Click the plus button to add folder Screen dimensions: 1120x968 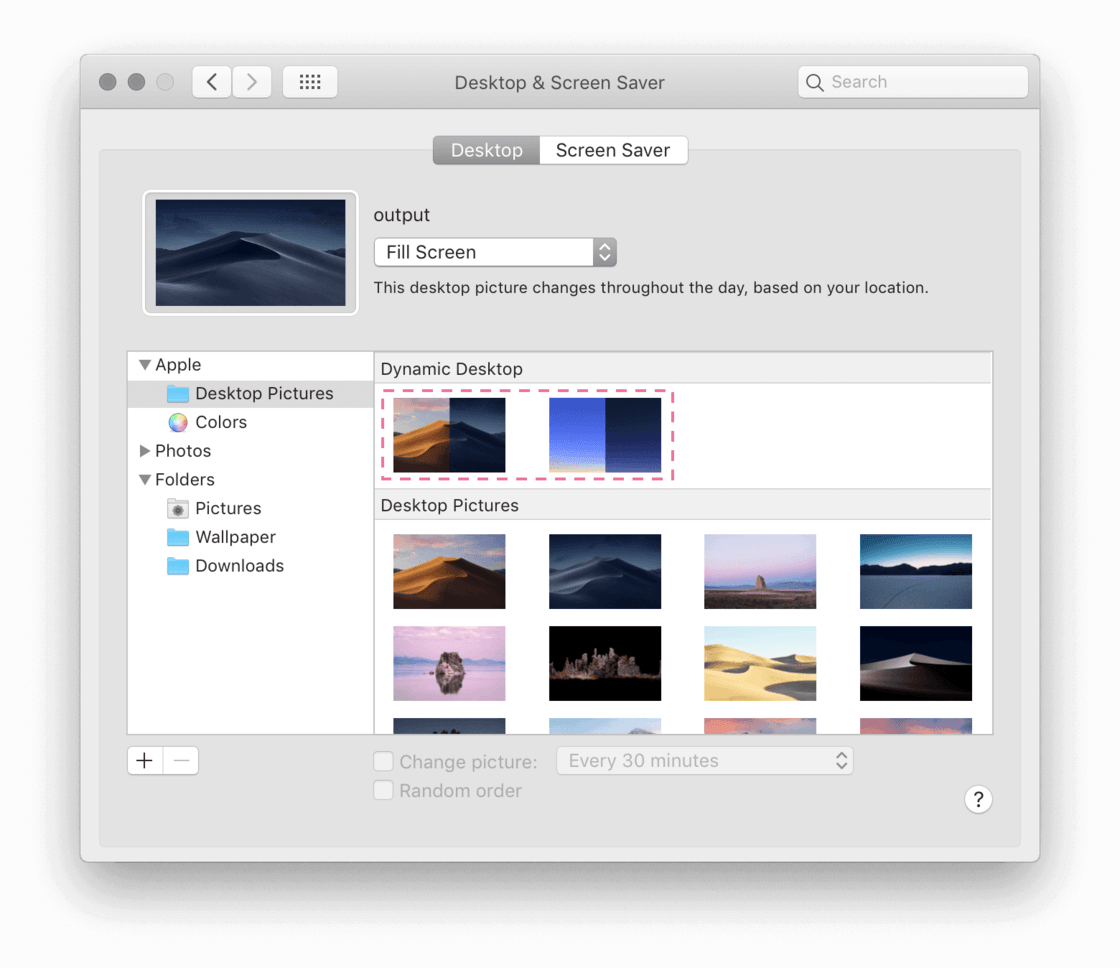[x=145, y=761]
